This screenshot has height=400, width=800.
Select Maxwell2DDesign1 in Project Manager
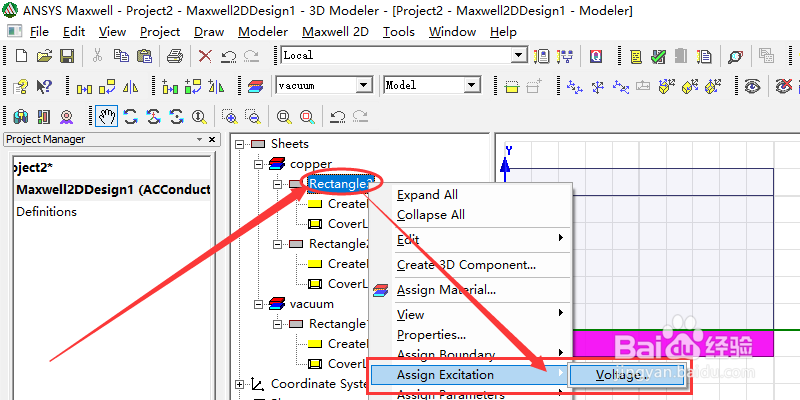pos(113,190)
